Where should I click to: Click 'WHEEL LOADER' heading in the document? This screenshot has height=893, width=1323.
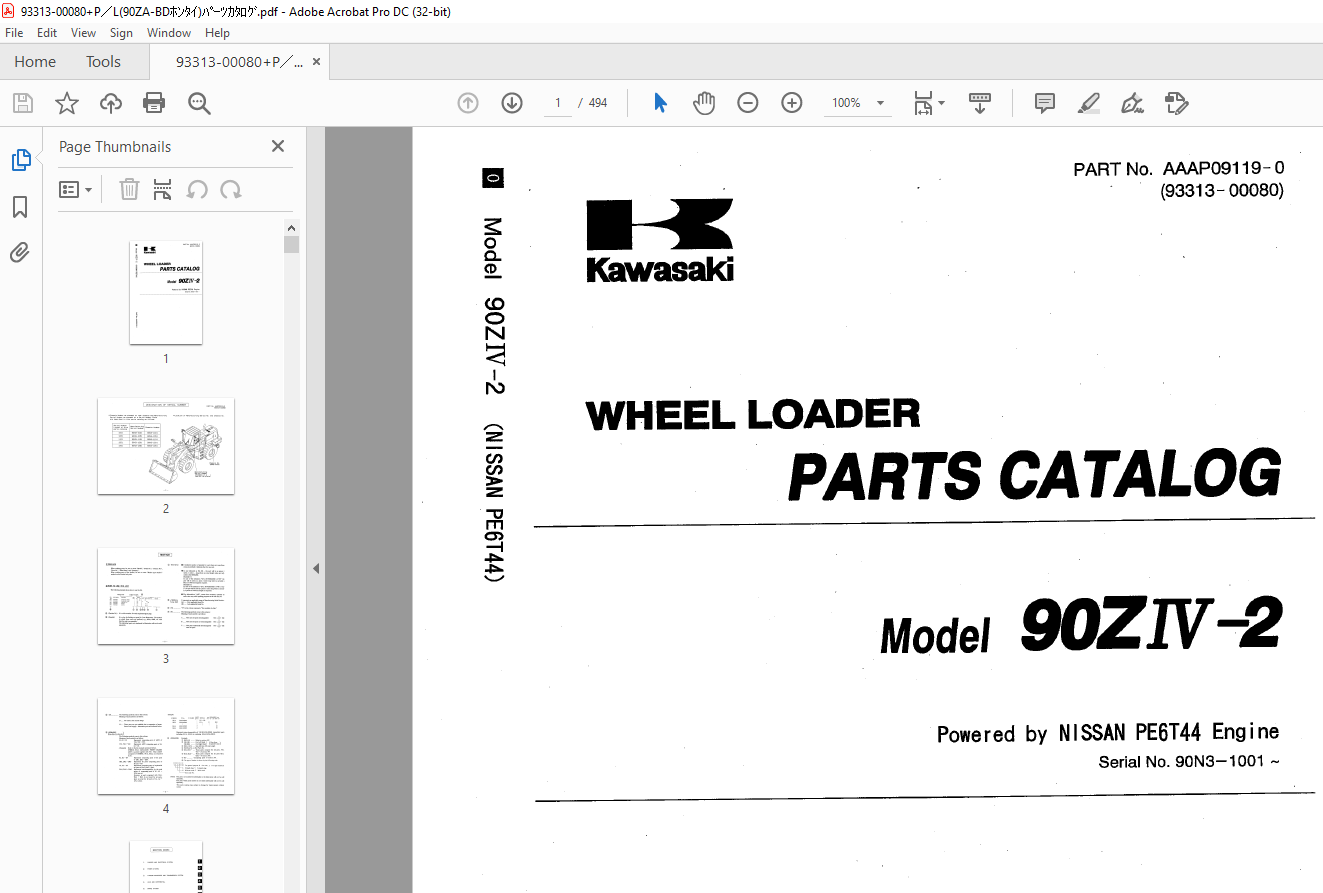click(753, 414)
